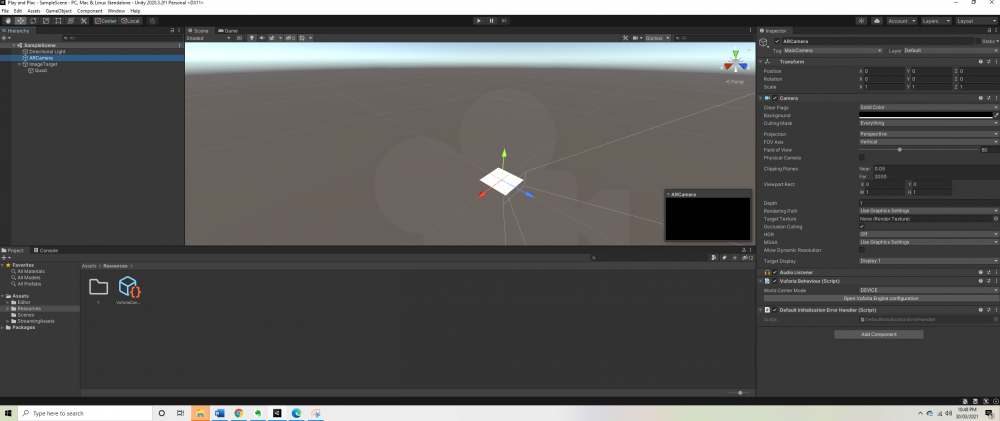Select the Hand tool in toolbar
Image resolution: width=1000 pixels, height=421 pixels.
tap(6, 20)
